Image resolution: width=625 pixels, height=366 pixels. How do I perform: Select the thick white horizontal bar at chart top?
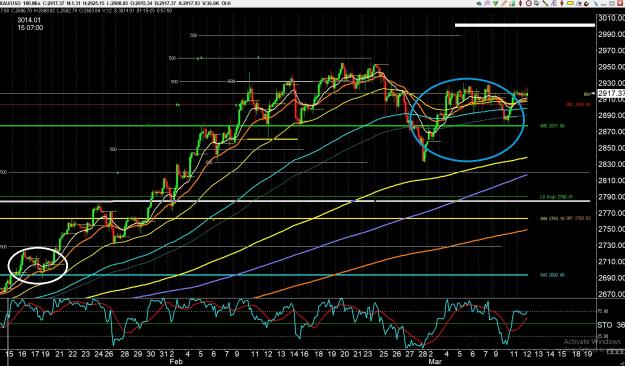525,25
